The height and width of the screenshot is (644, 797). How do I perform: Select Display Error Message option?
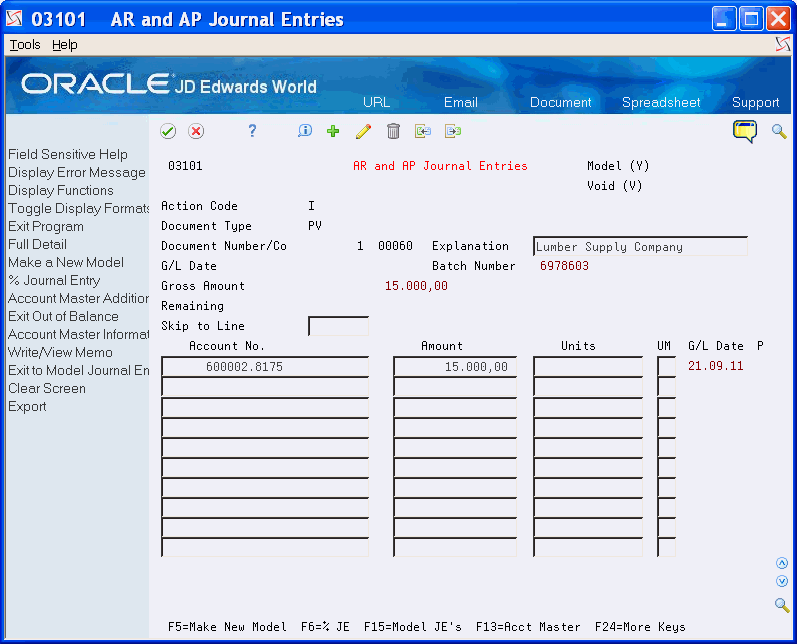[77, 172]
